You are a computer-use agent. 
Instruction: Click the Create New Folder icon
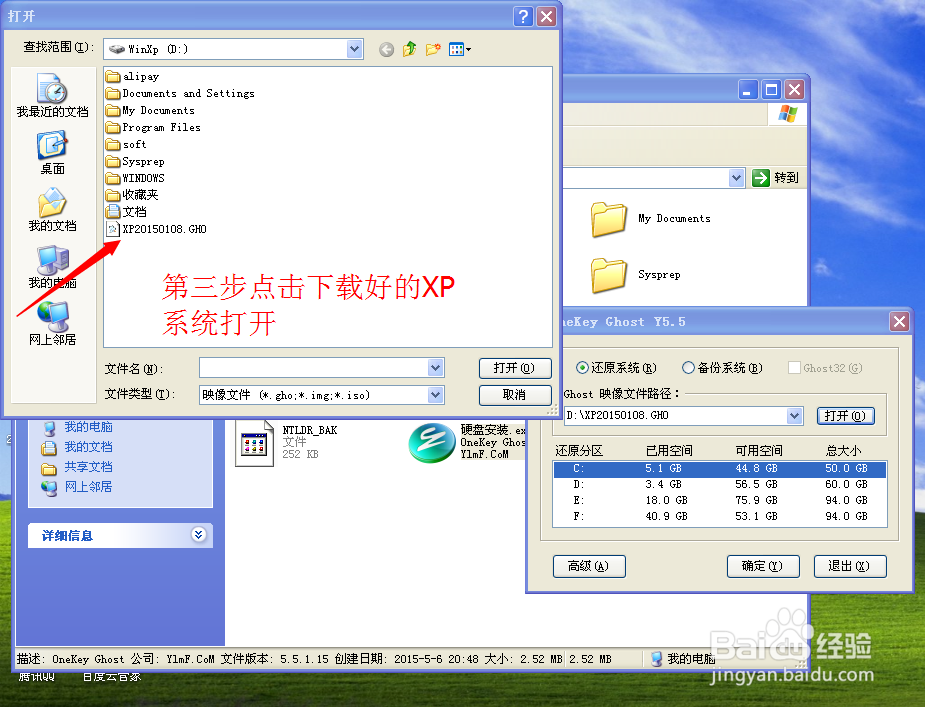[433, 48]
